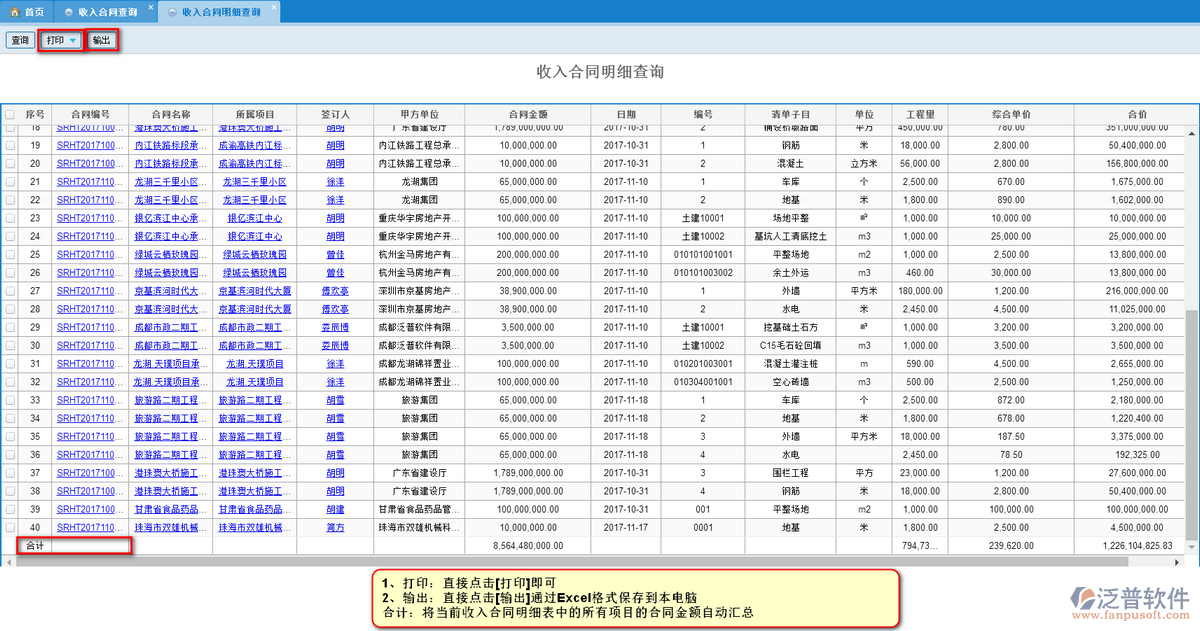This screenshot has height=631, width=1200.
Task: Toggle the select-all checkbox in table header
Action: pyautogui.click(x=10, y=115)
